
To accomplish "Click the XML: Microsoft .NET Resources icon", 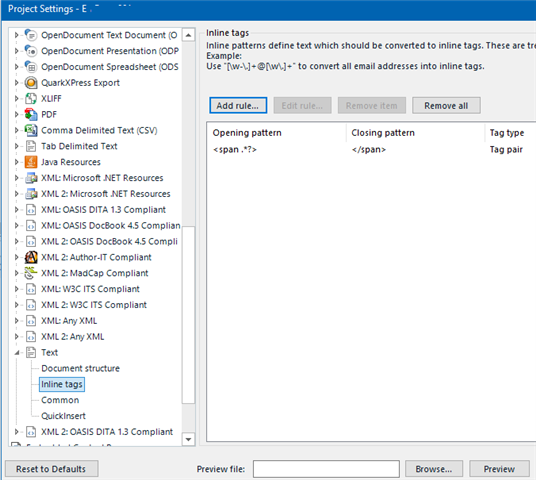I will coord(31,178).
